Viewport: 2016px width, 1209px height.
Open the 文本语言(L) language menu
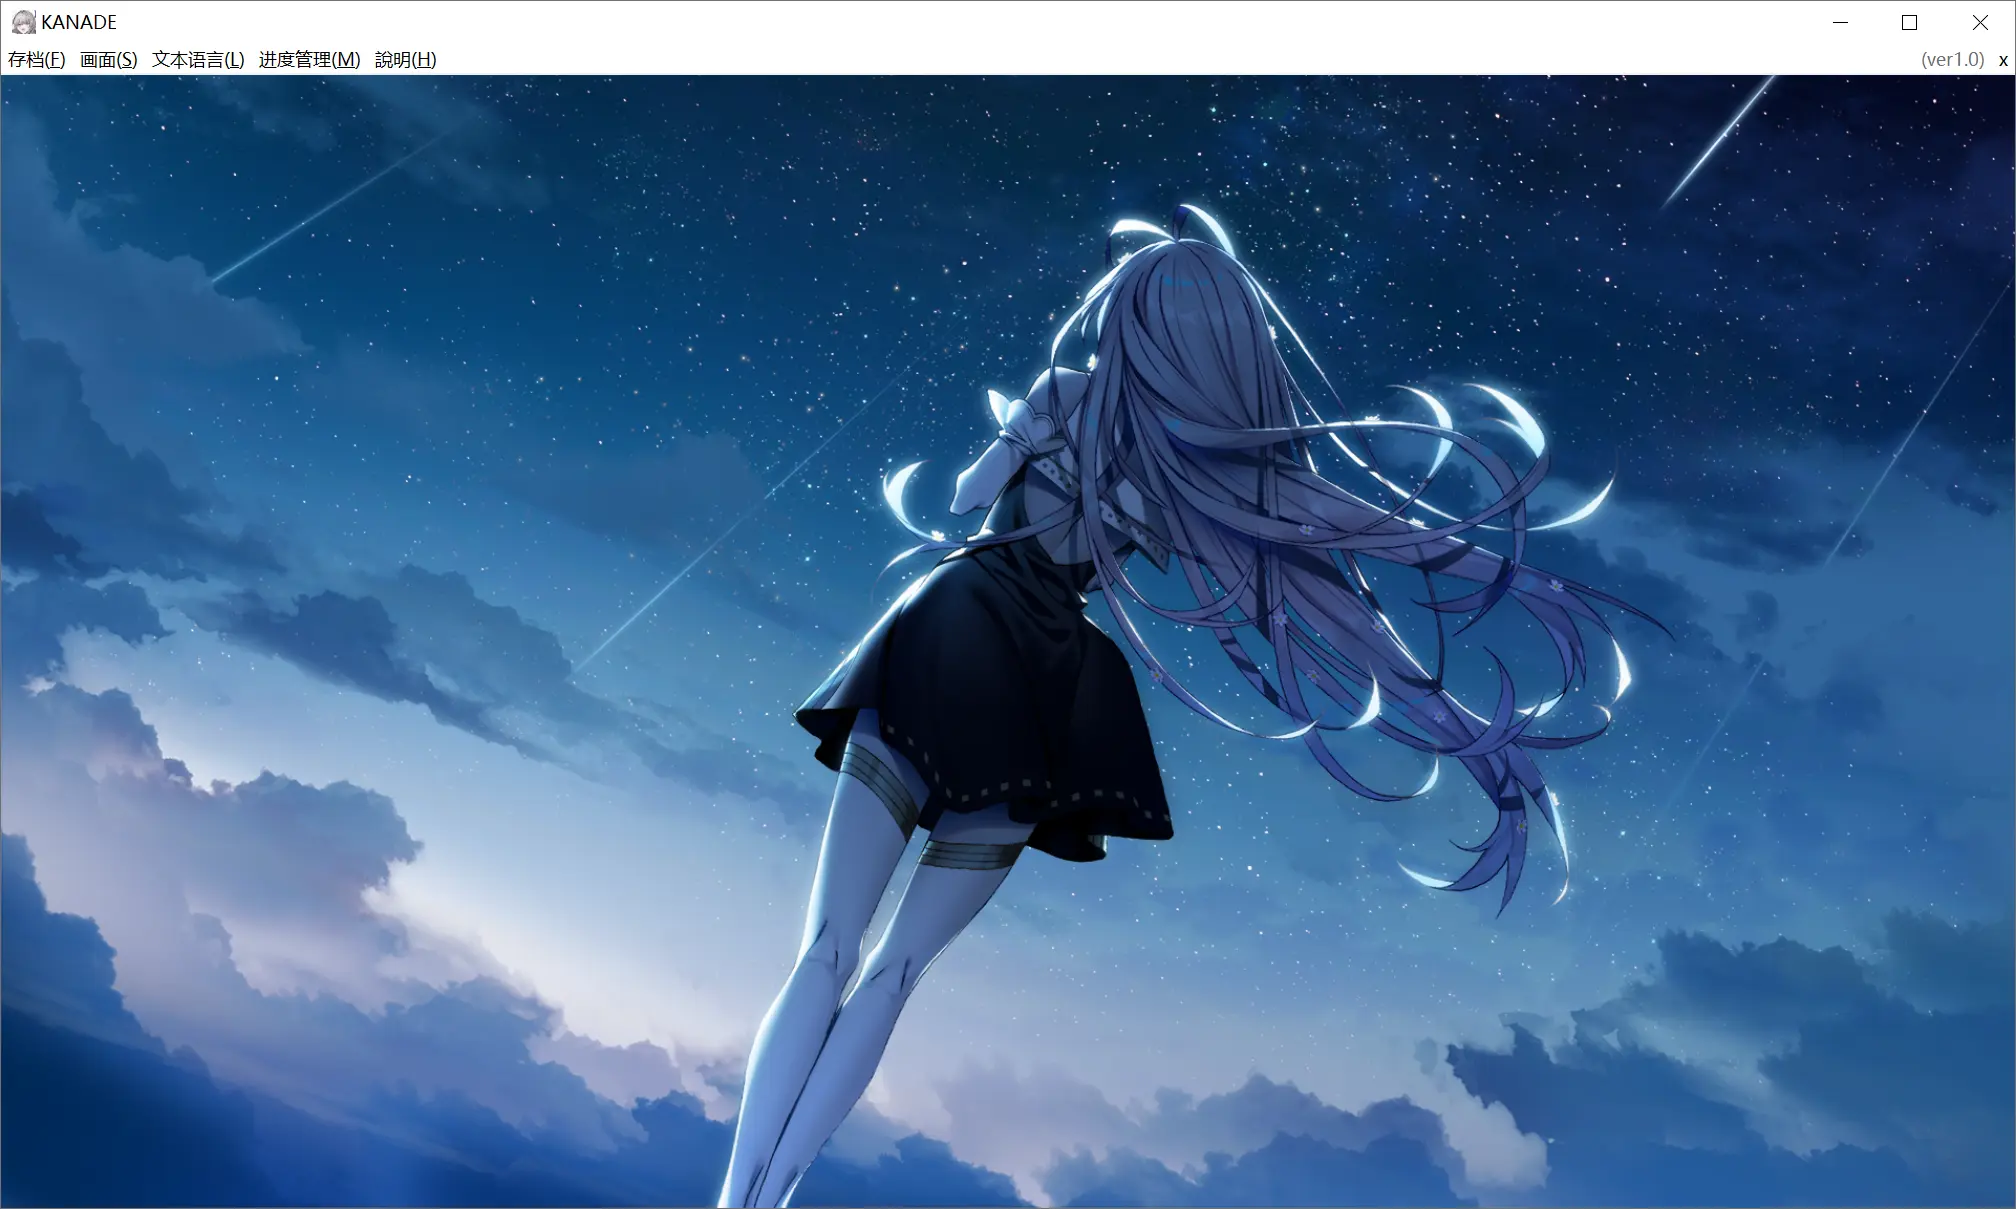coord(198,60)
